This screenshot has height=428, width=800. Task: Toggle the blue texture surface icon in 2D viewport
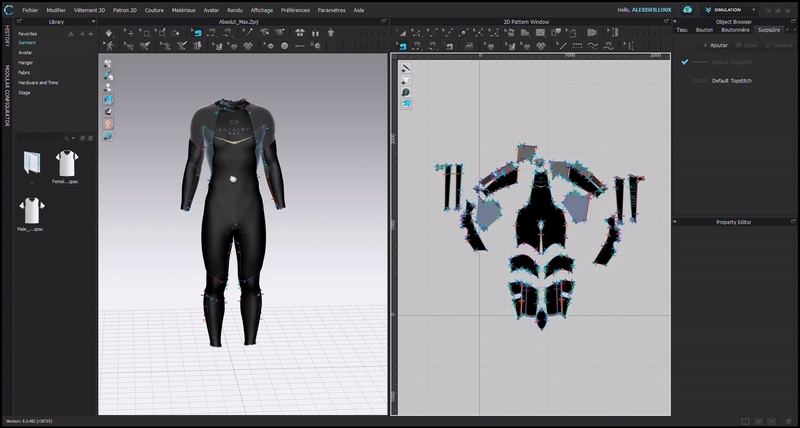[x=405, y=103]
